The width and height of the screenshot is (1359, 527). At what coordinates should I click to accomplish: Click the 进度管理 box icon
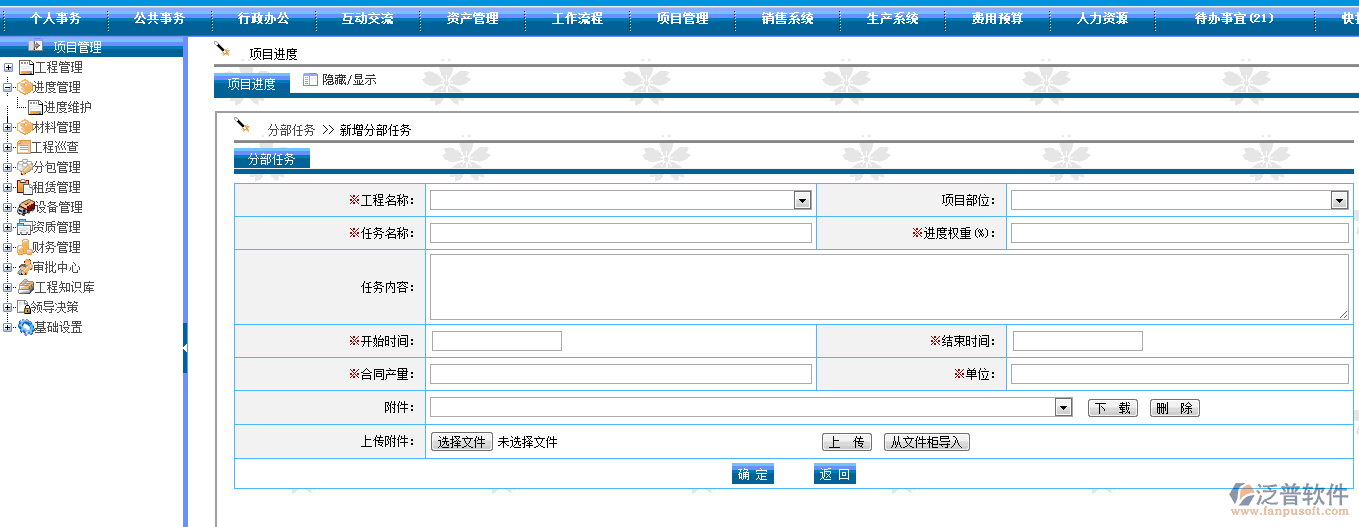click(25, 87)
